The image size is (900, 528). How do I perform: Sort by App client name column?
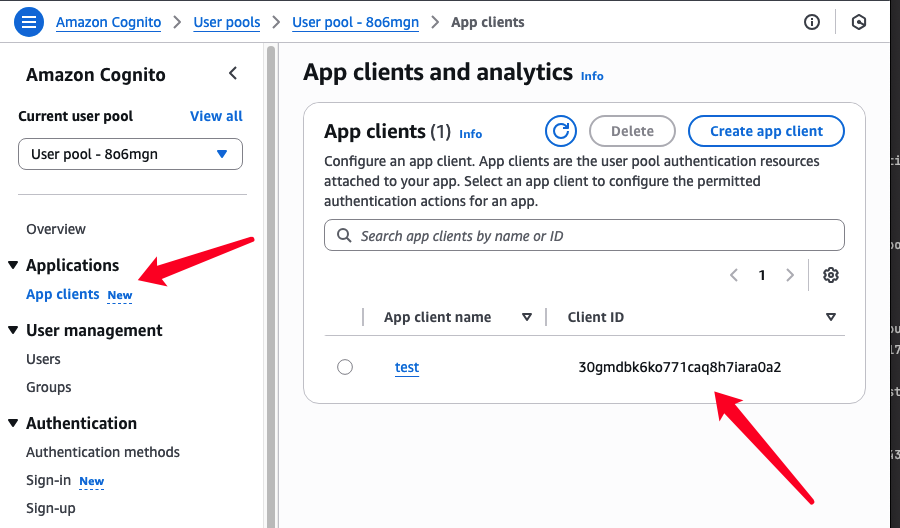pos(527,317)
